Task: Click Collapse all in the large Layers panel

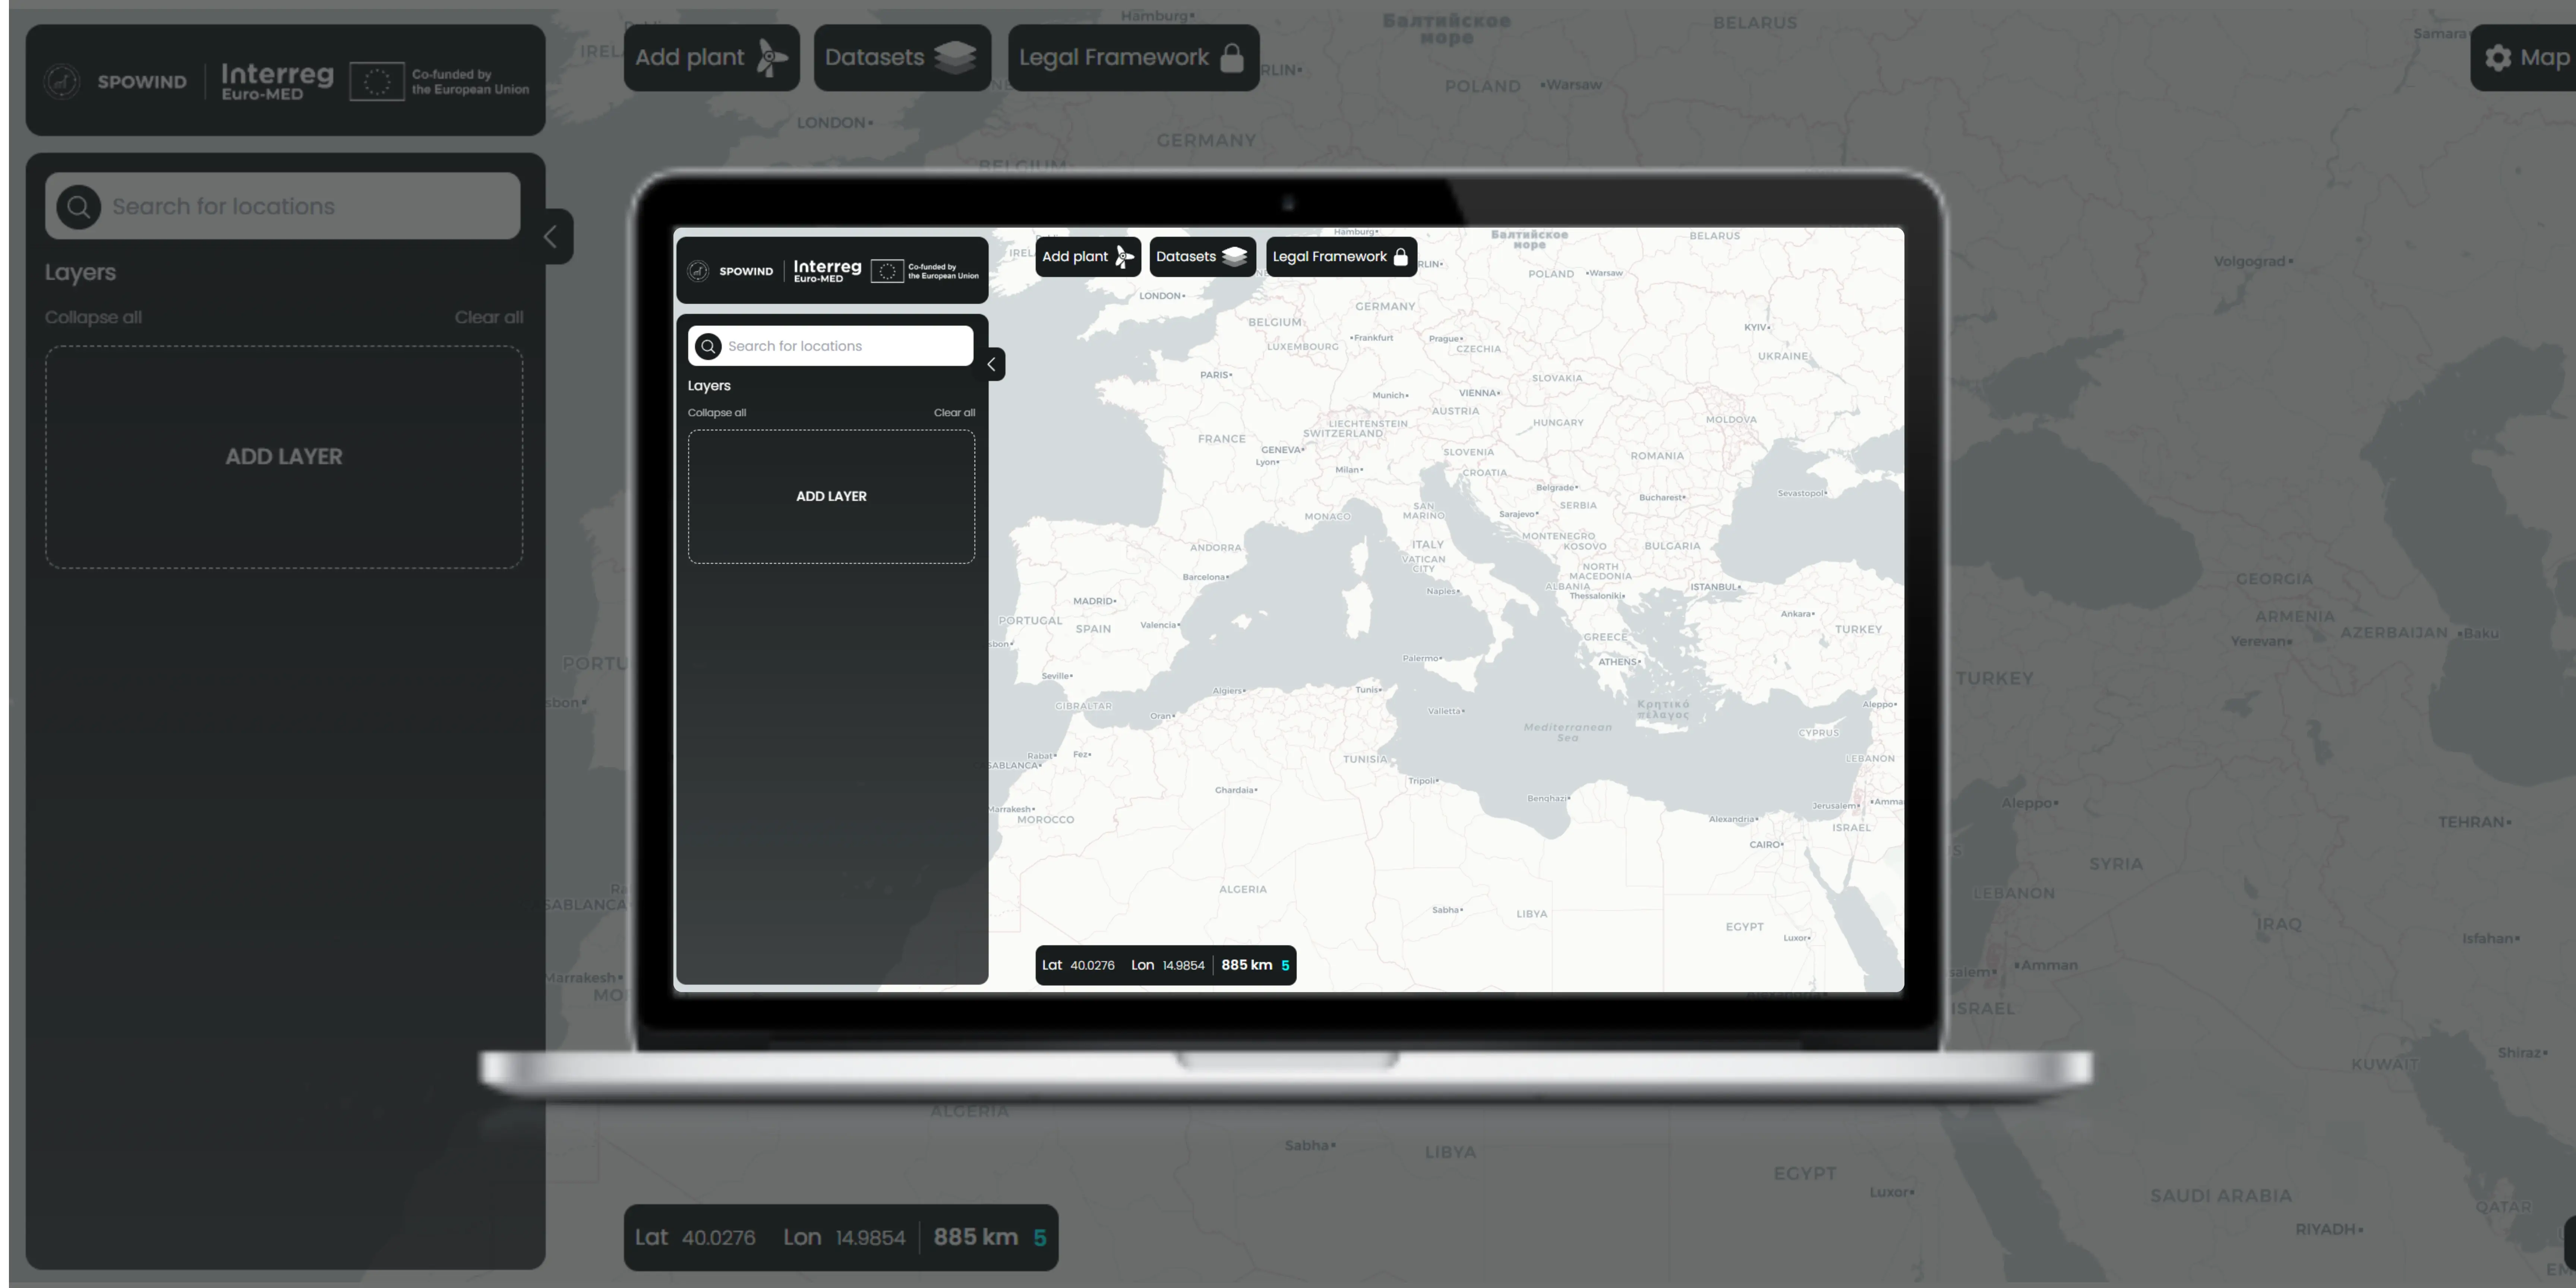Action: tap(93, 318)
